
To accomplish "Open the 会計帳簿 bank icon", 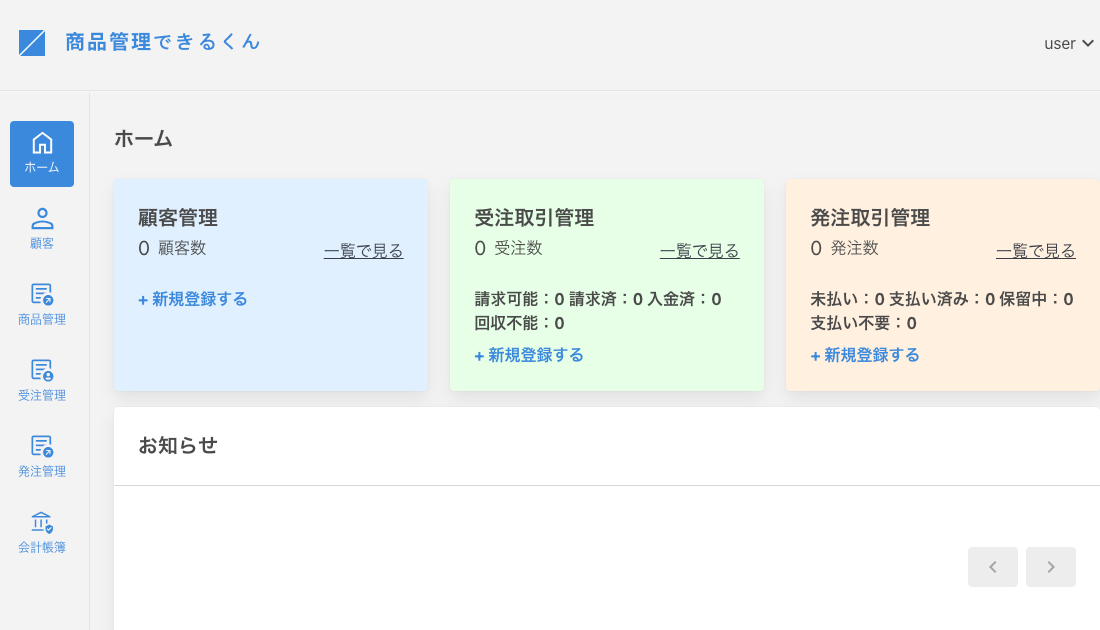I will pos(42,522).
